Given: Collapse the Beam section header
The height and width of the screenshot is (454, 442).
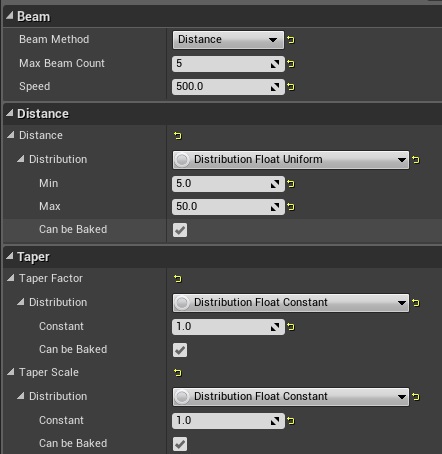Looking at the screenshot, I should click(x=9, y=15).
